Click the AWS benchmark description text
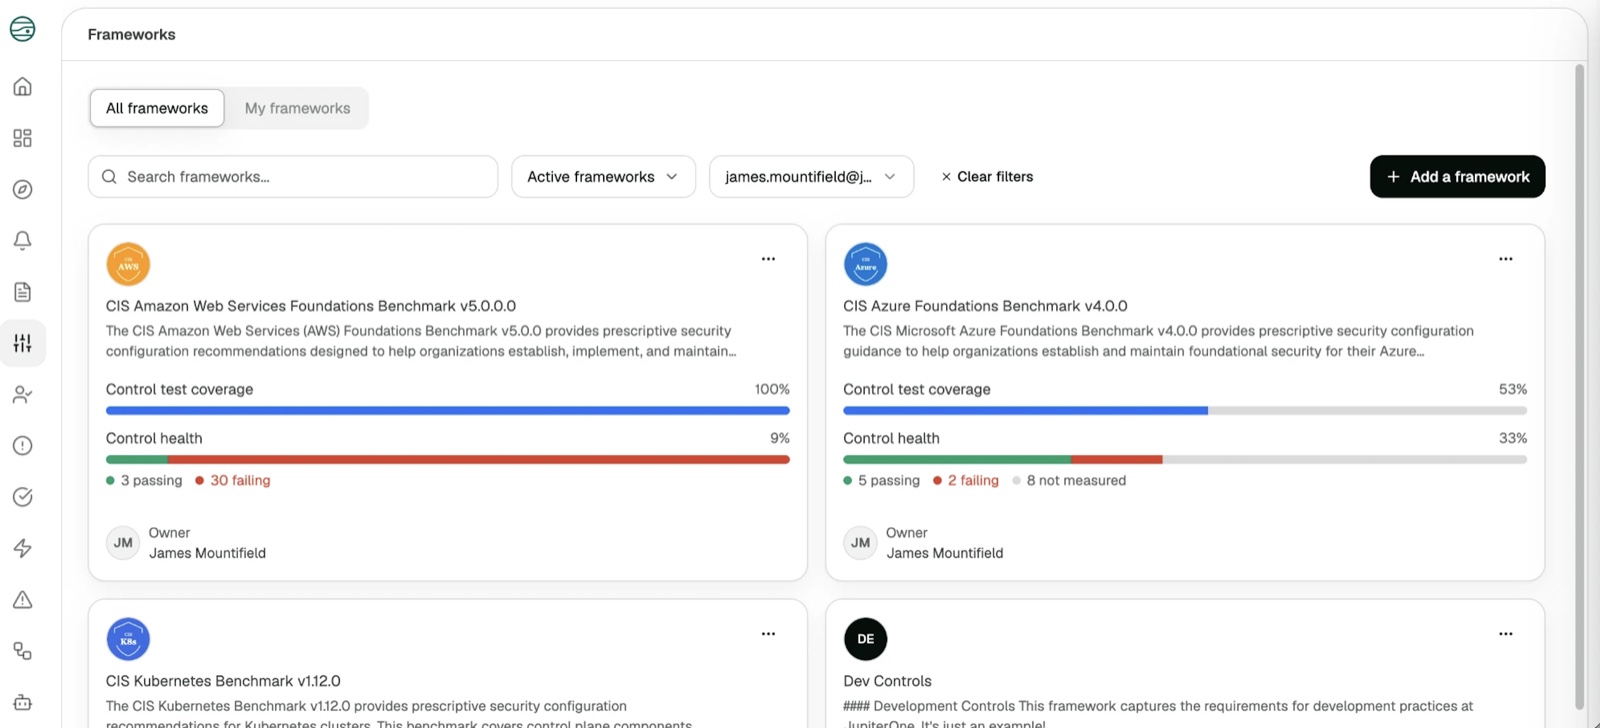Screen dimensions: 1600x728 tap(421, 341)
